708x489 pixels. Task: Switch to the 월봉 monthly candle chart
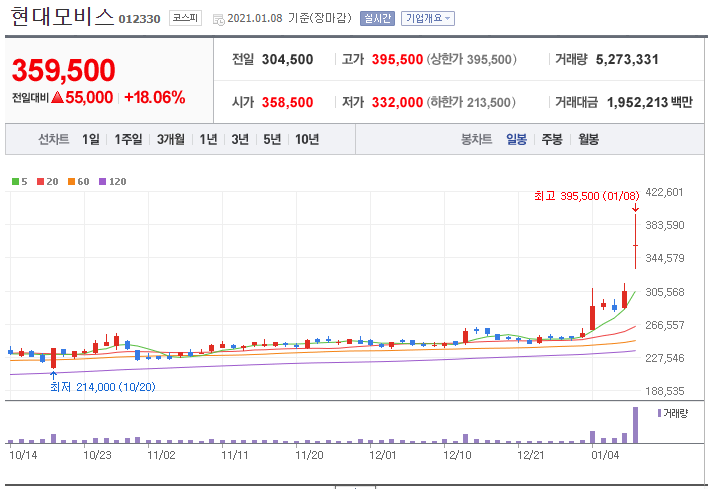(588, 139)
